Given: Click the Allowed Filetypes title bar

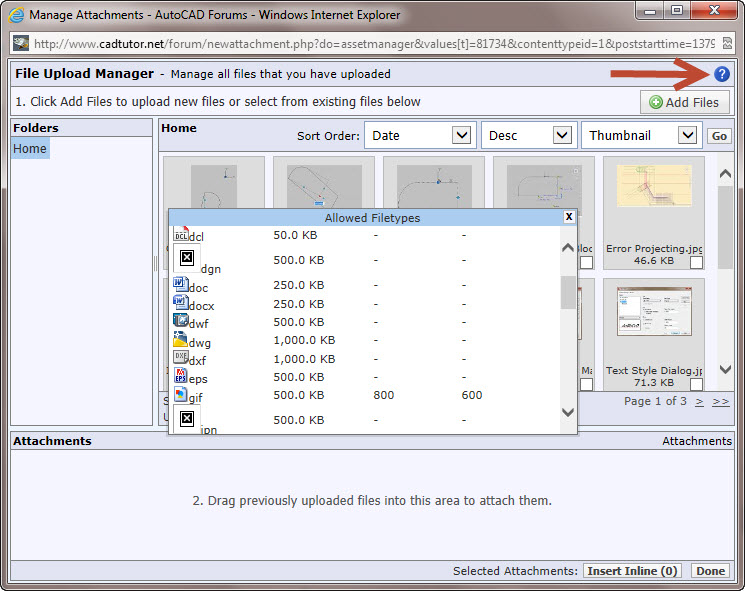Looking at the screenshot, I should point(372,218).
